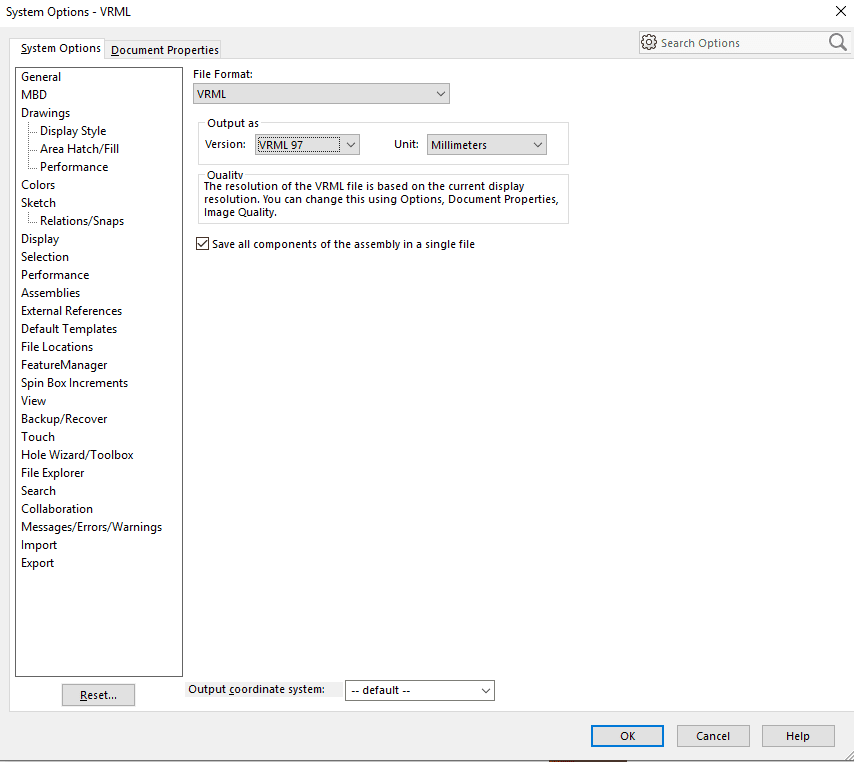854x762 pixels.
Task: Click the Reset... button
Action: point(98,695)
